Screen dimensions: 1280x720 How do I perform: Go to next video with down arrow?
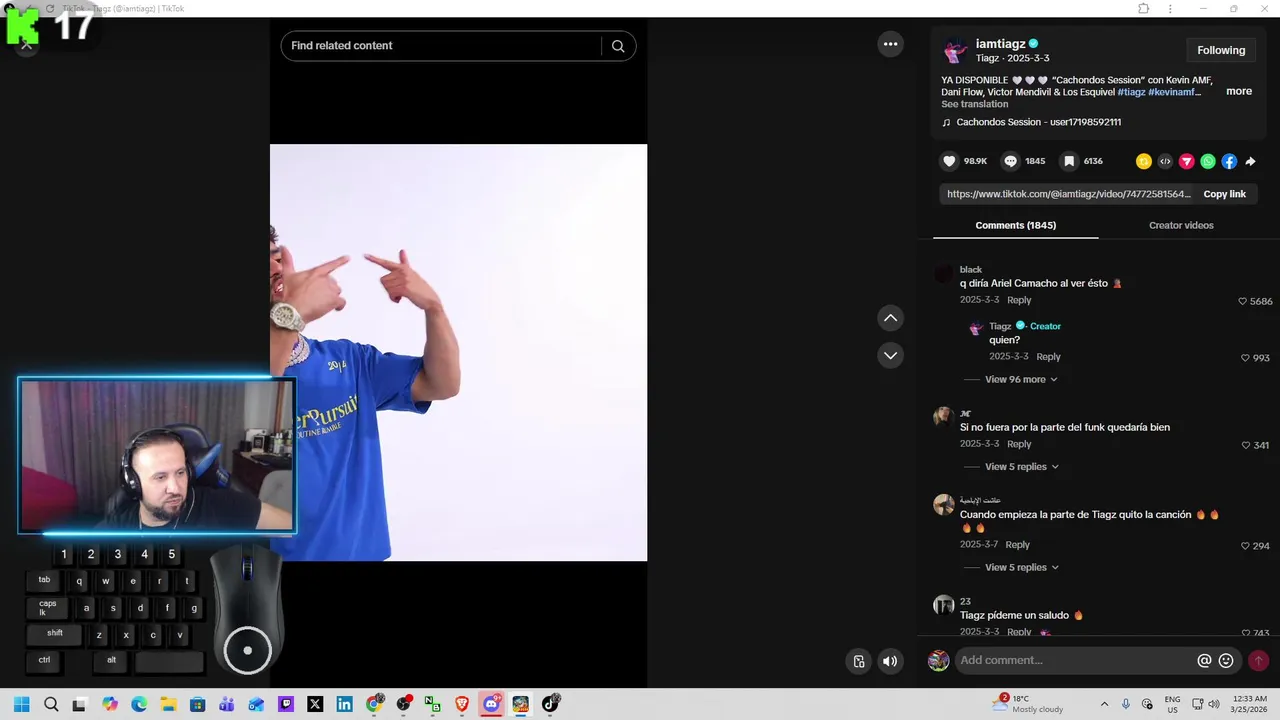click(x=890, y=355)
